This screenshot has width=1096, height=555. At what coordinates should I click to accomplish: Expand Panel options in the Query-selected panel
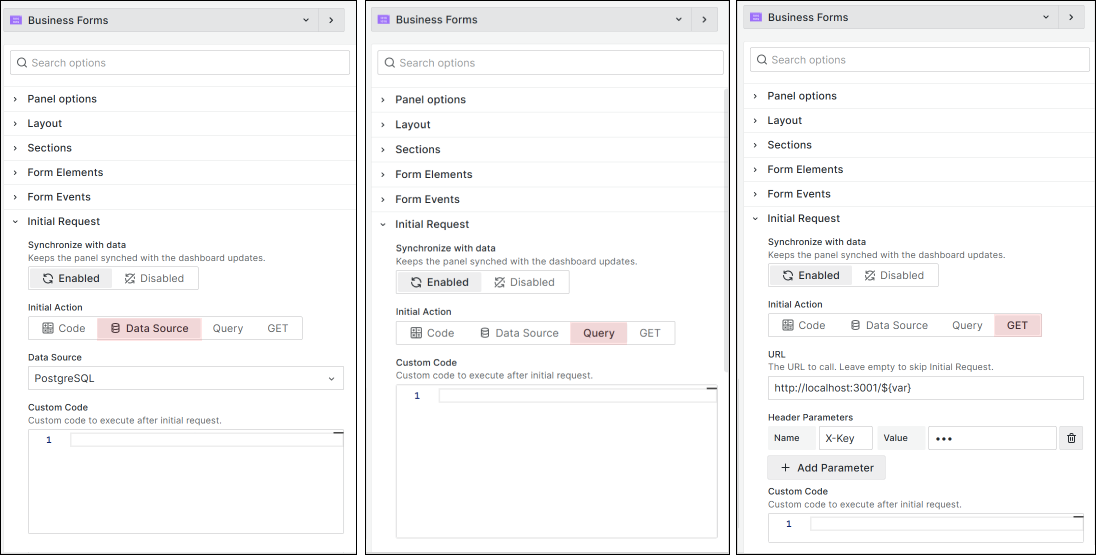pyautogui.click(x=430, y=100)
